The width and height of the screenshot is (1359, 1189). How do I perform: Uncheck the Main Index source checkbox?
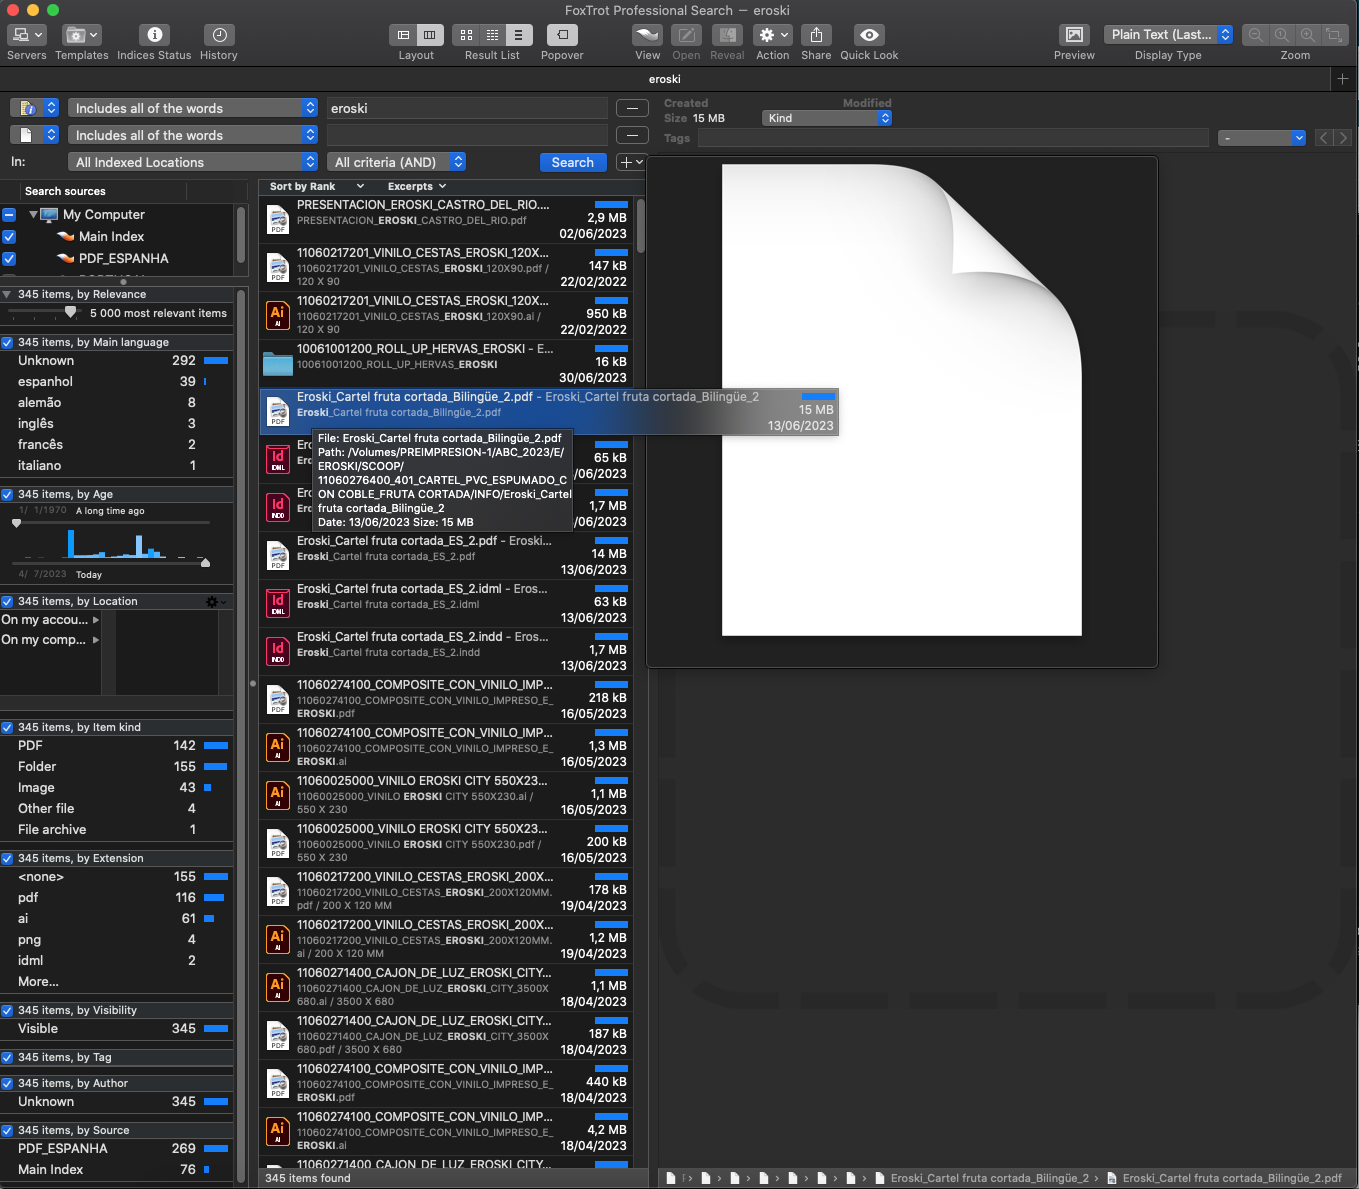click(x=9, y=237)
